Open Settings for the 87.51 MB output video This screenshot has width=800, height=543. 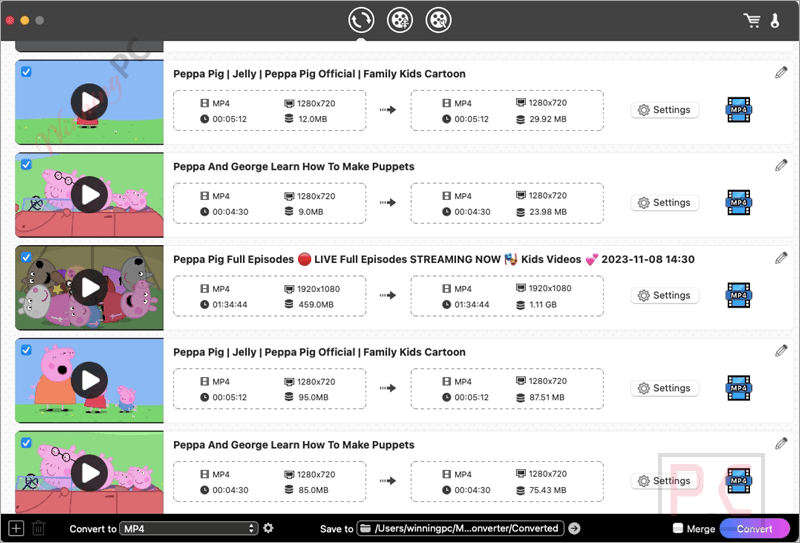coord(665,388)
